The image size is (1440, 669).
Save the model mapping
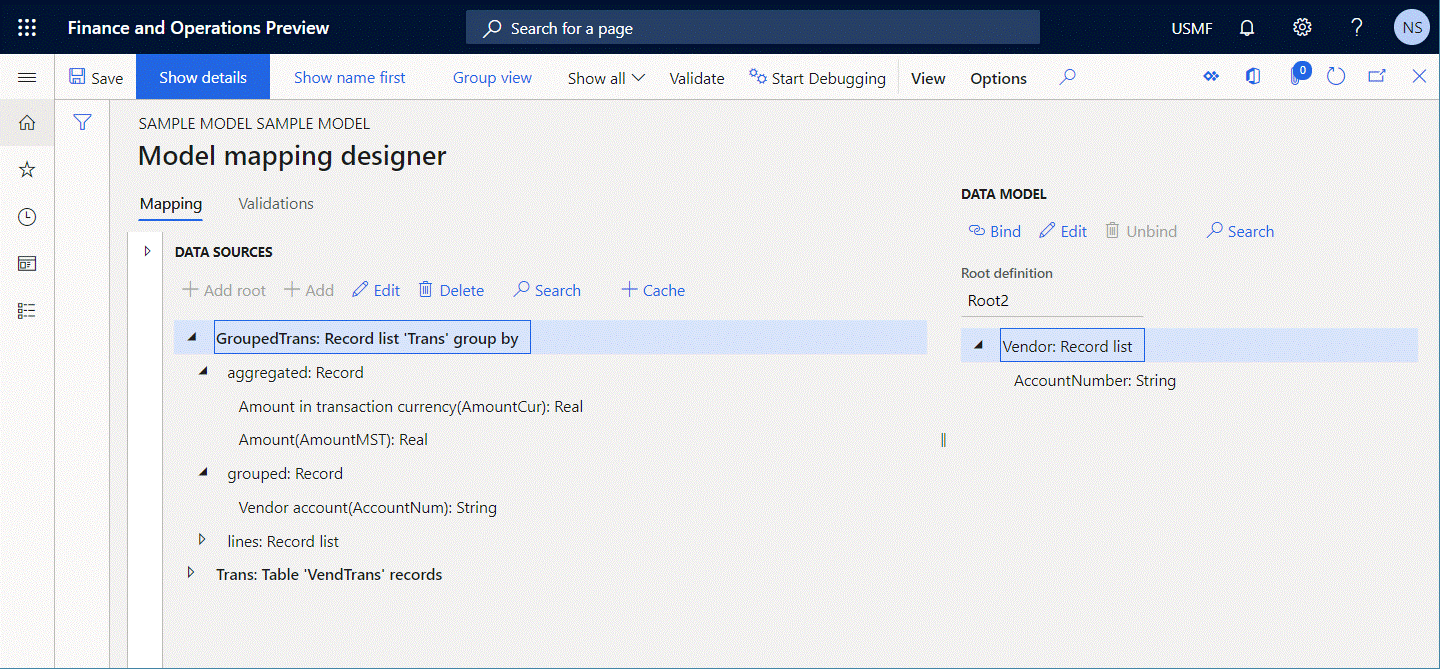[x=96, y=78]
